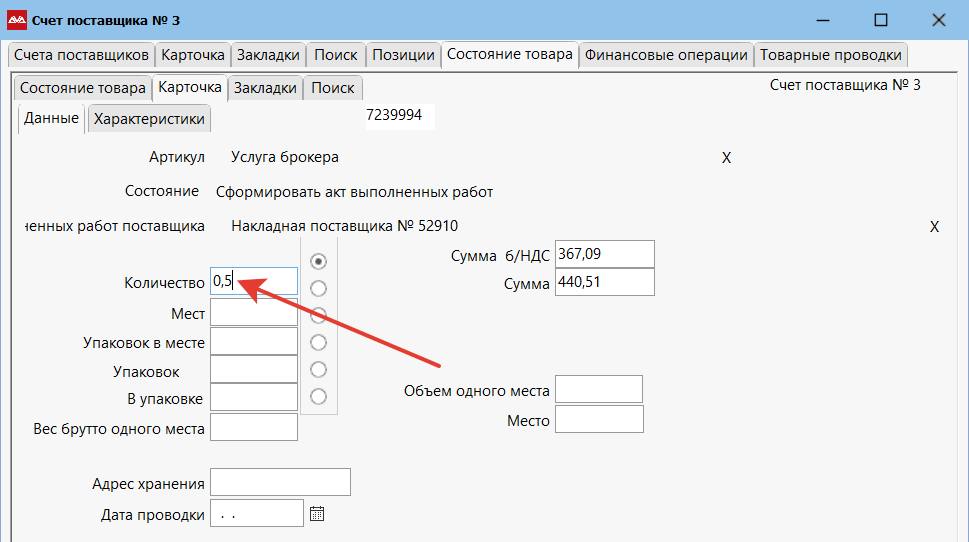Focus the Адрес хранения field
Image resolution: width=969 pixels, height=542 pixels.
(x=280, y=482)
